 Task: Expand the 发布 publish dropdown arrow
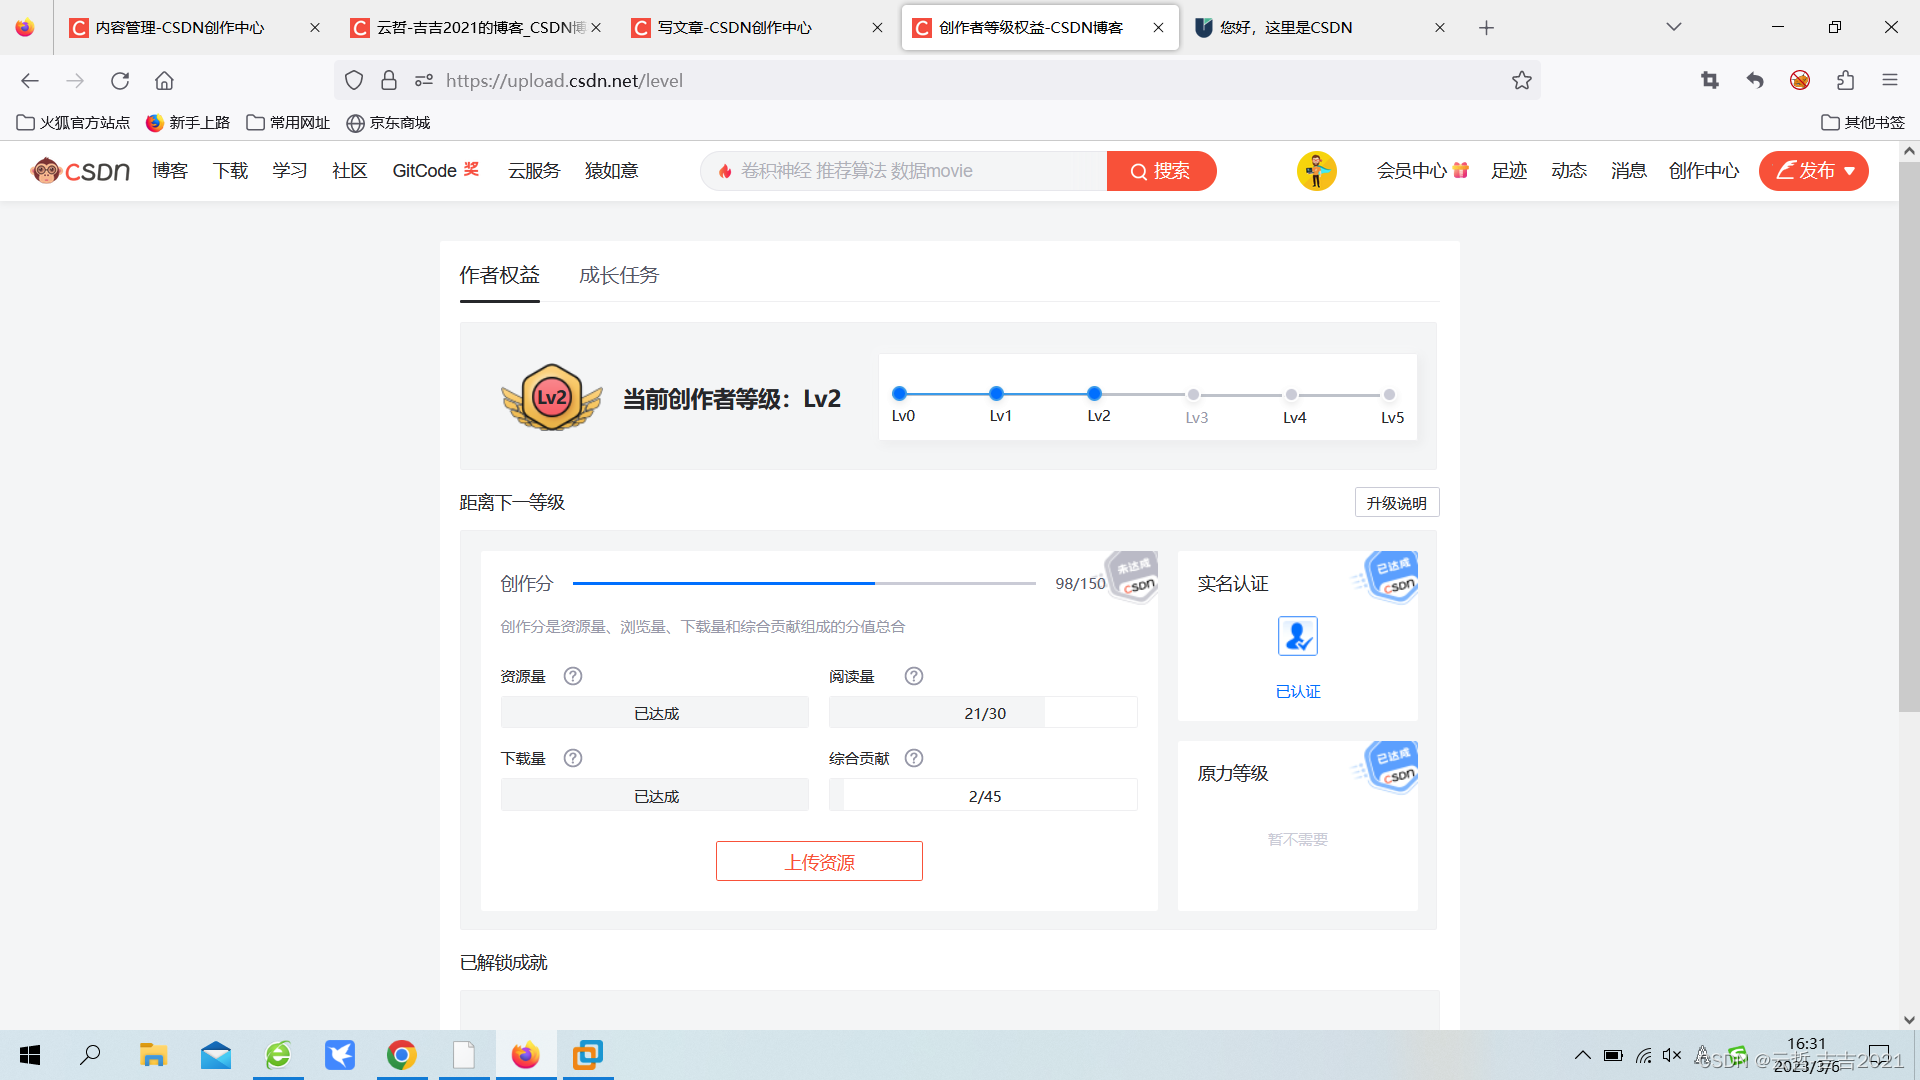(1850, 171)
